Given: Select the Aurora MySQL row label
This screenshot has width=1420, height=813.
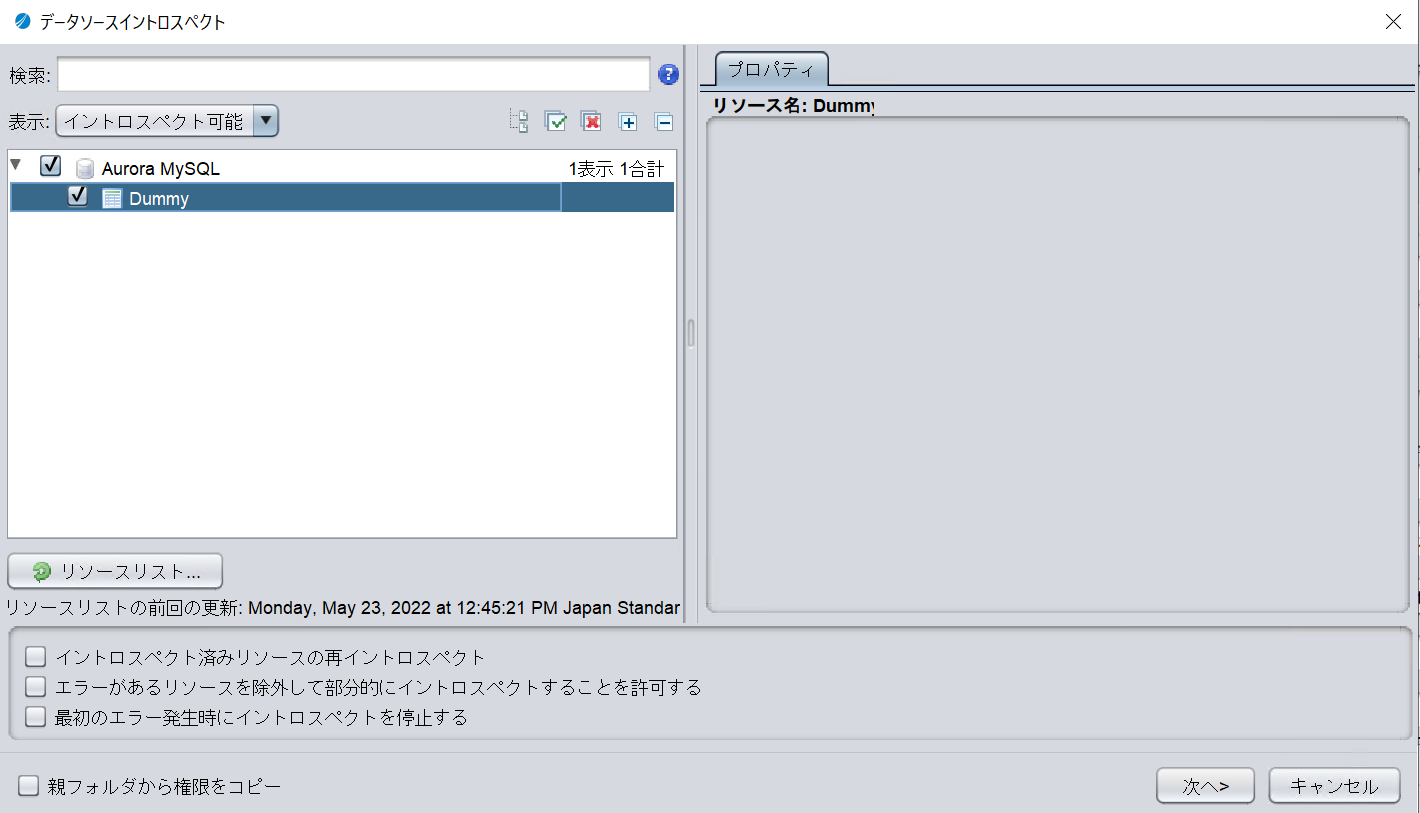Looking at the screenshot, I should pyautogui.click(x=160, y=169).
